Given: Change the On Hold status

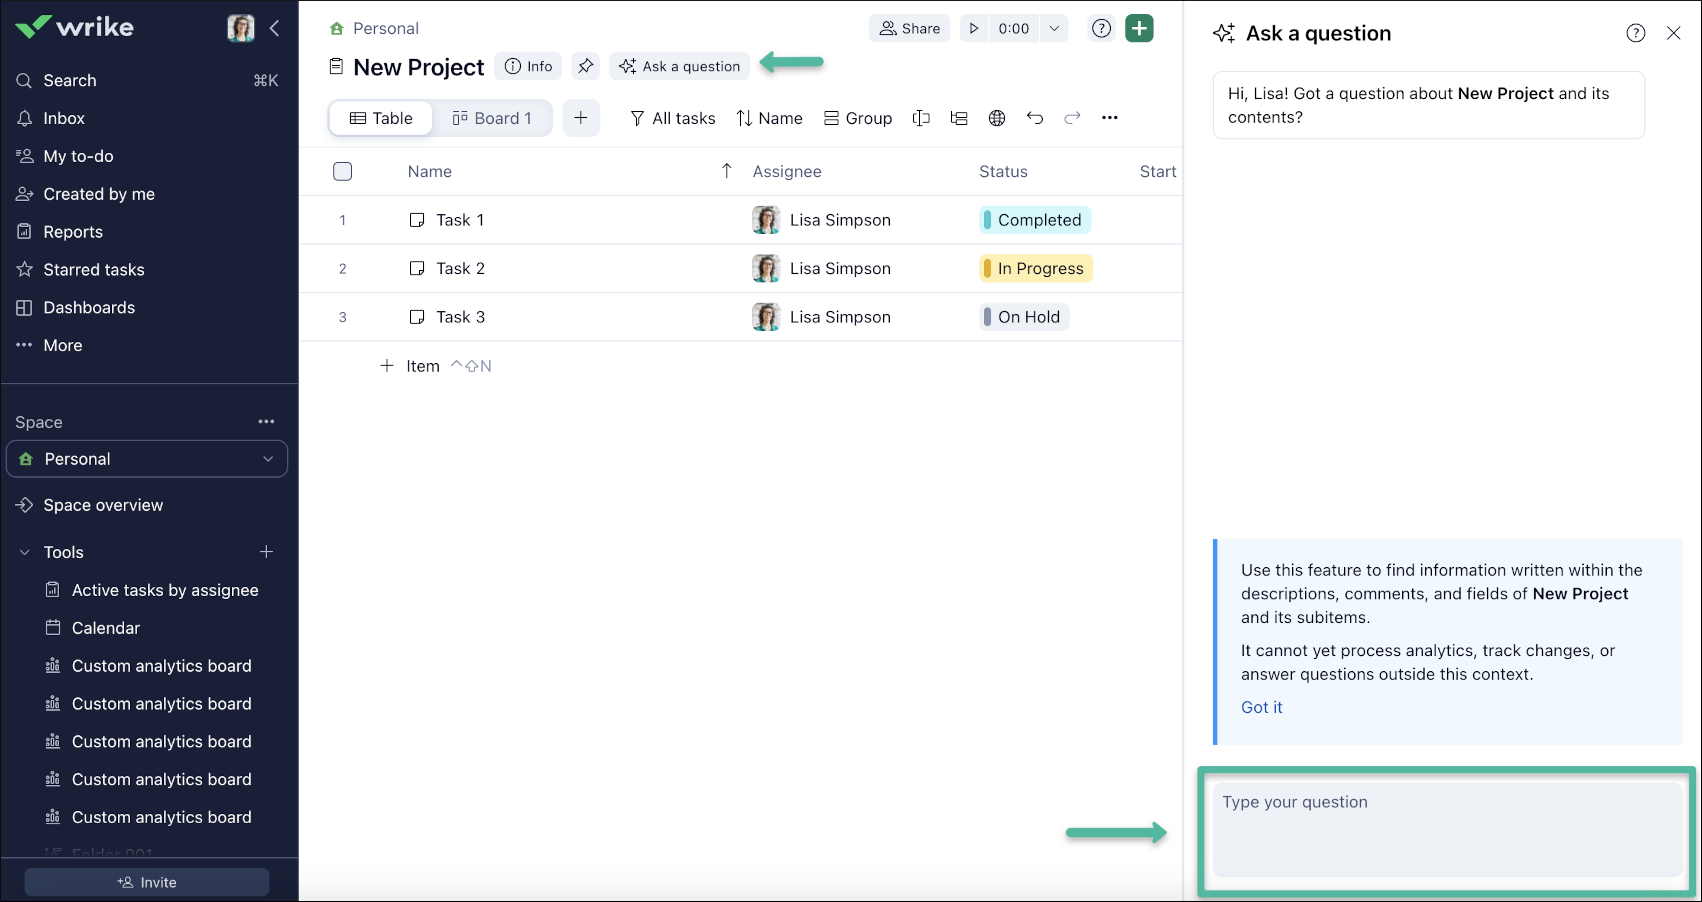Looking at the screenshot, I should point(1023,317).
